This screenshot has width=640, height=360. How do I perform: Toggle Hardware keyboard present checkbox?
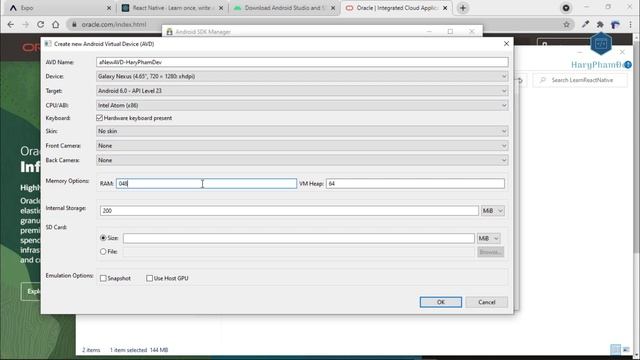click(100, 118)
